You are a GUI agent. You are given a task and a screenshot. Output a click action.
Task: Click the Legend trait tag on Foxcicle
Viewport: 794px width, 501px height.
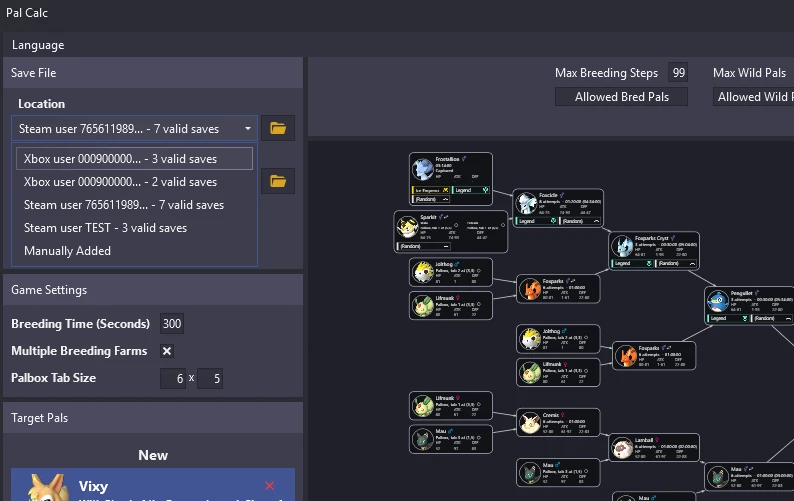536,221
